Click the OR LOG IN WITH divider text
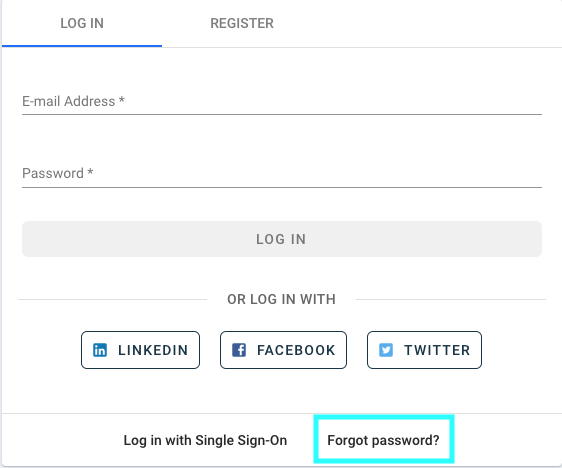The height and width of the screenshot is (468, 562). pyautogui.click(x=282, y=299)
